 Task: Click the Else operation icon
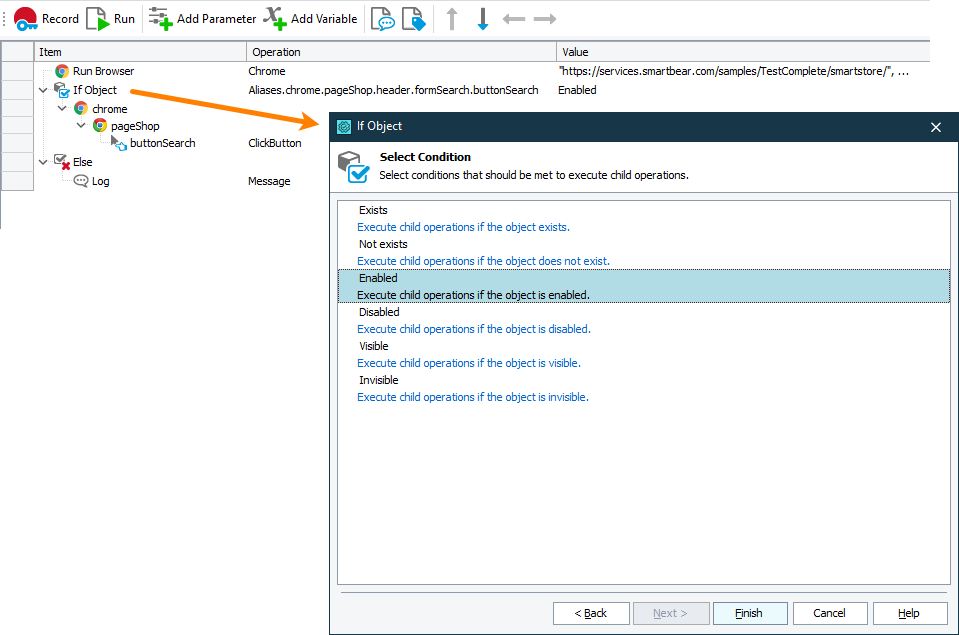[62, 162]
